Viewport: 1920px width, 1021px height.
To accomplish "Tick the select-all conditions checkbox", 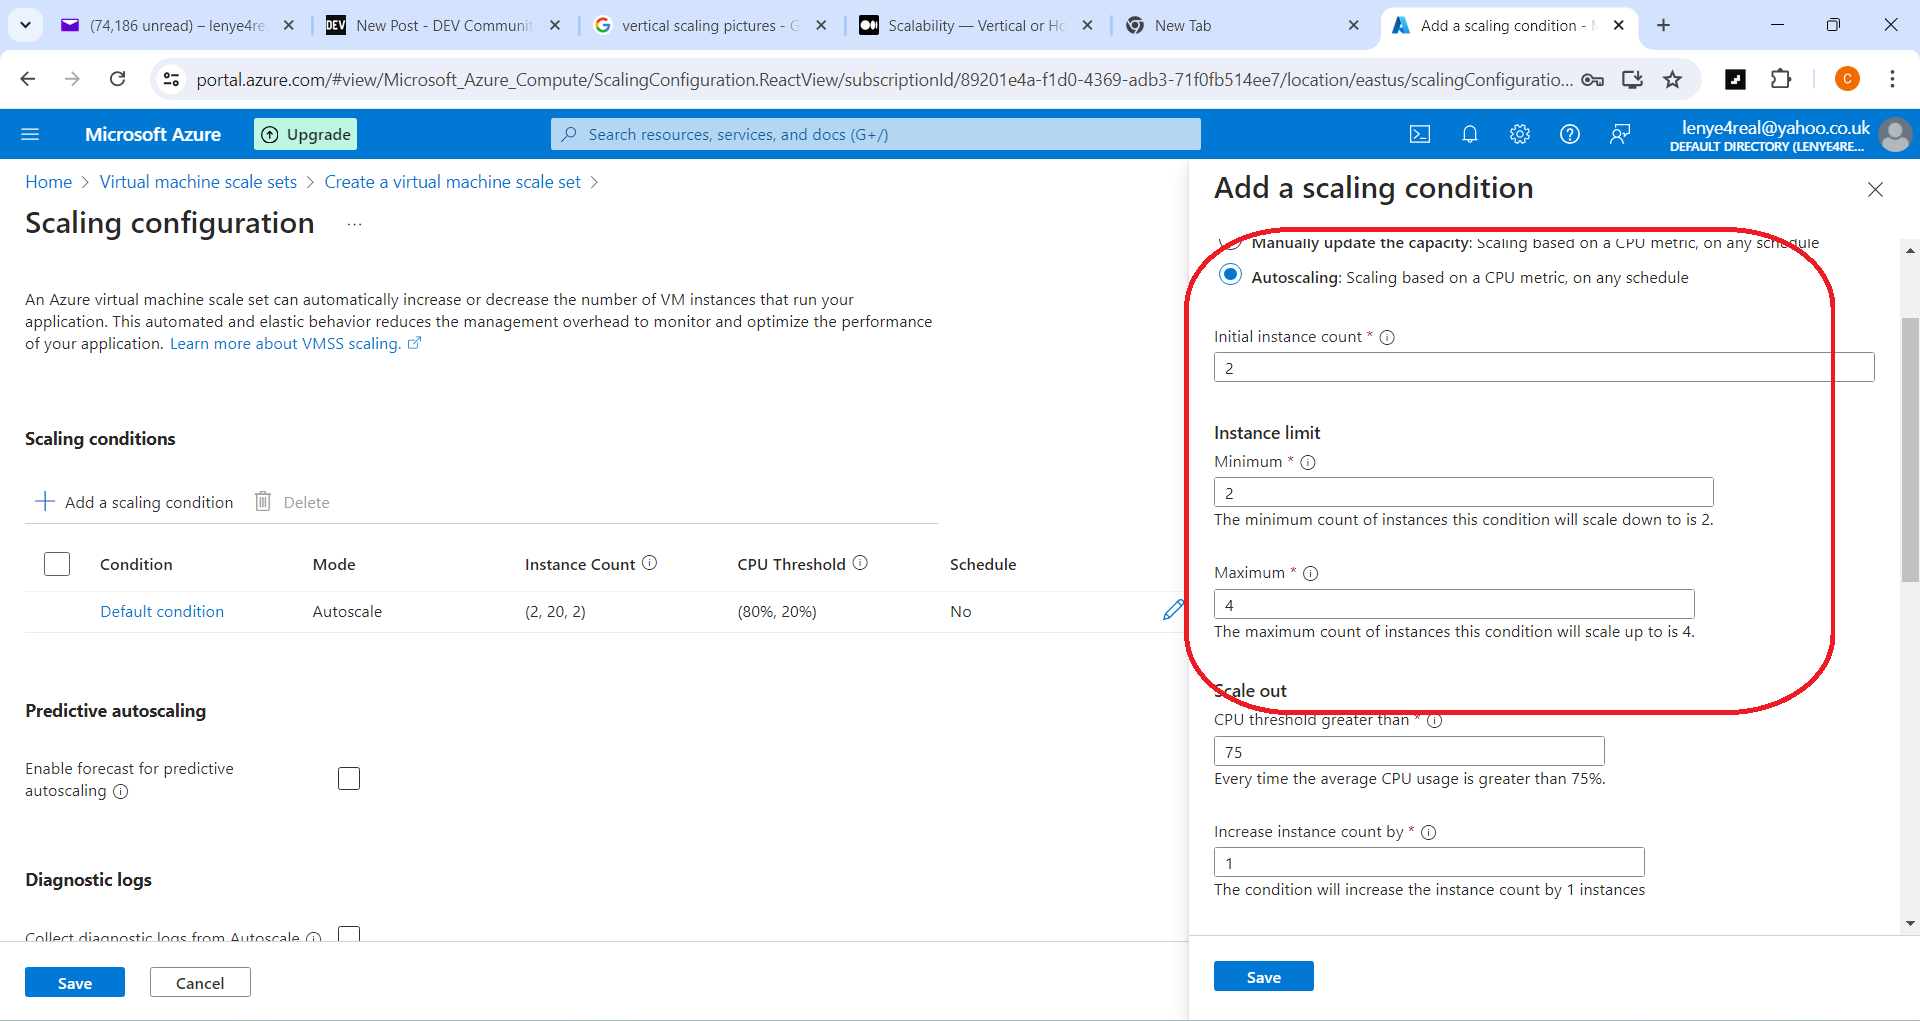I will [57, 564].
